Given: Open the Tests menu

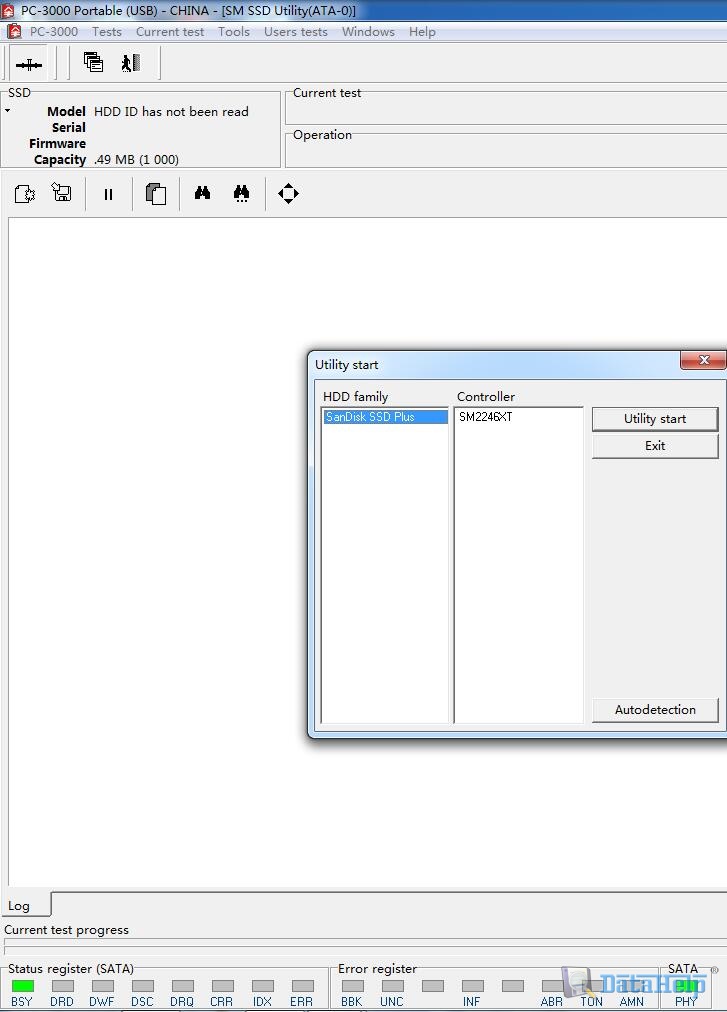Looking at the screenshot, I should [107, 32].
